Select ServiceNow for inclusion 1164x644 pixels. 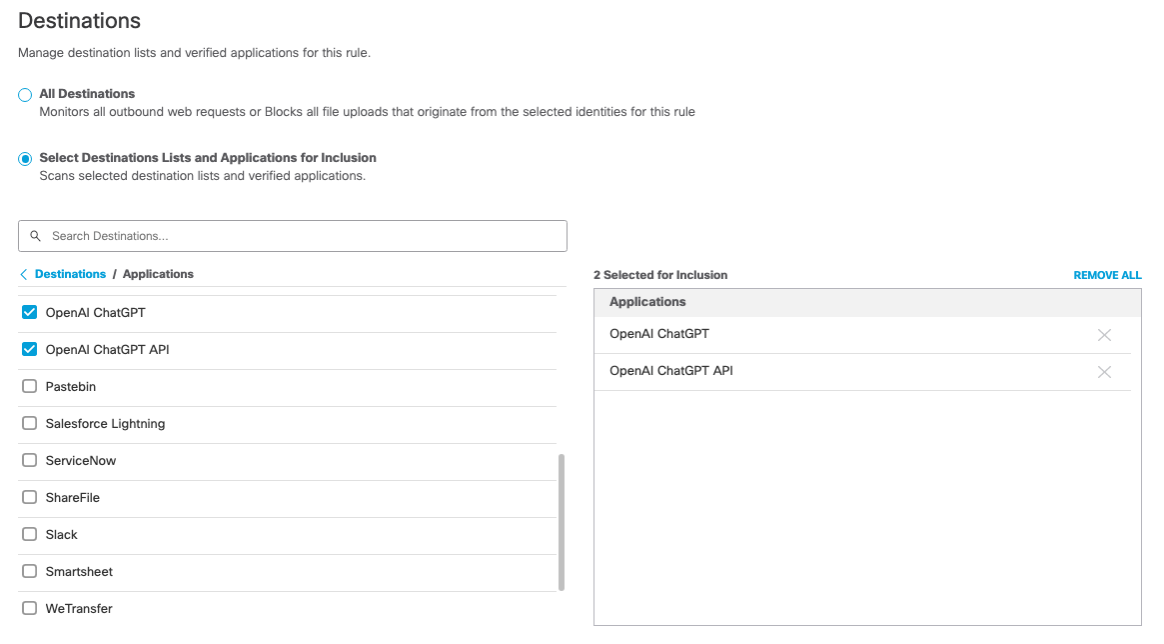(29, 459)
